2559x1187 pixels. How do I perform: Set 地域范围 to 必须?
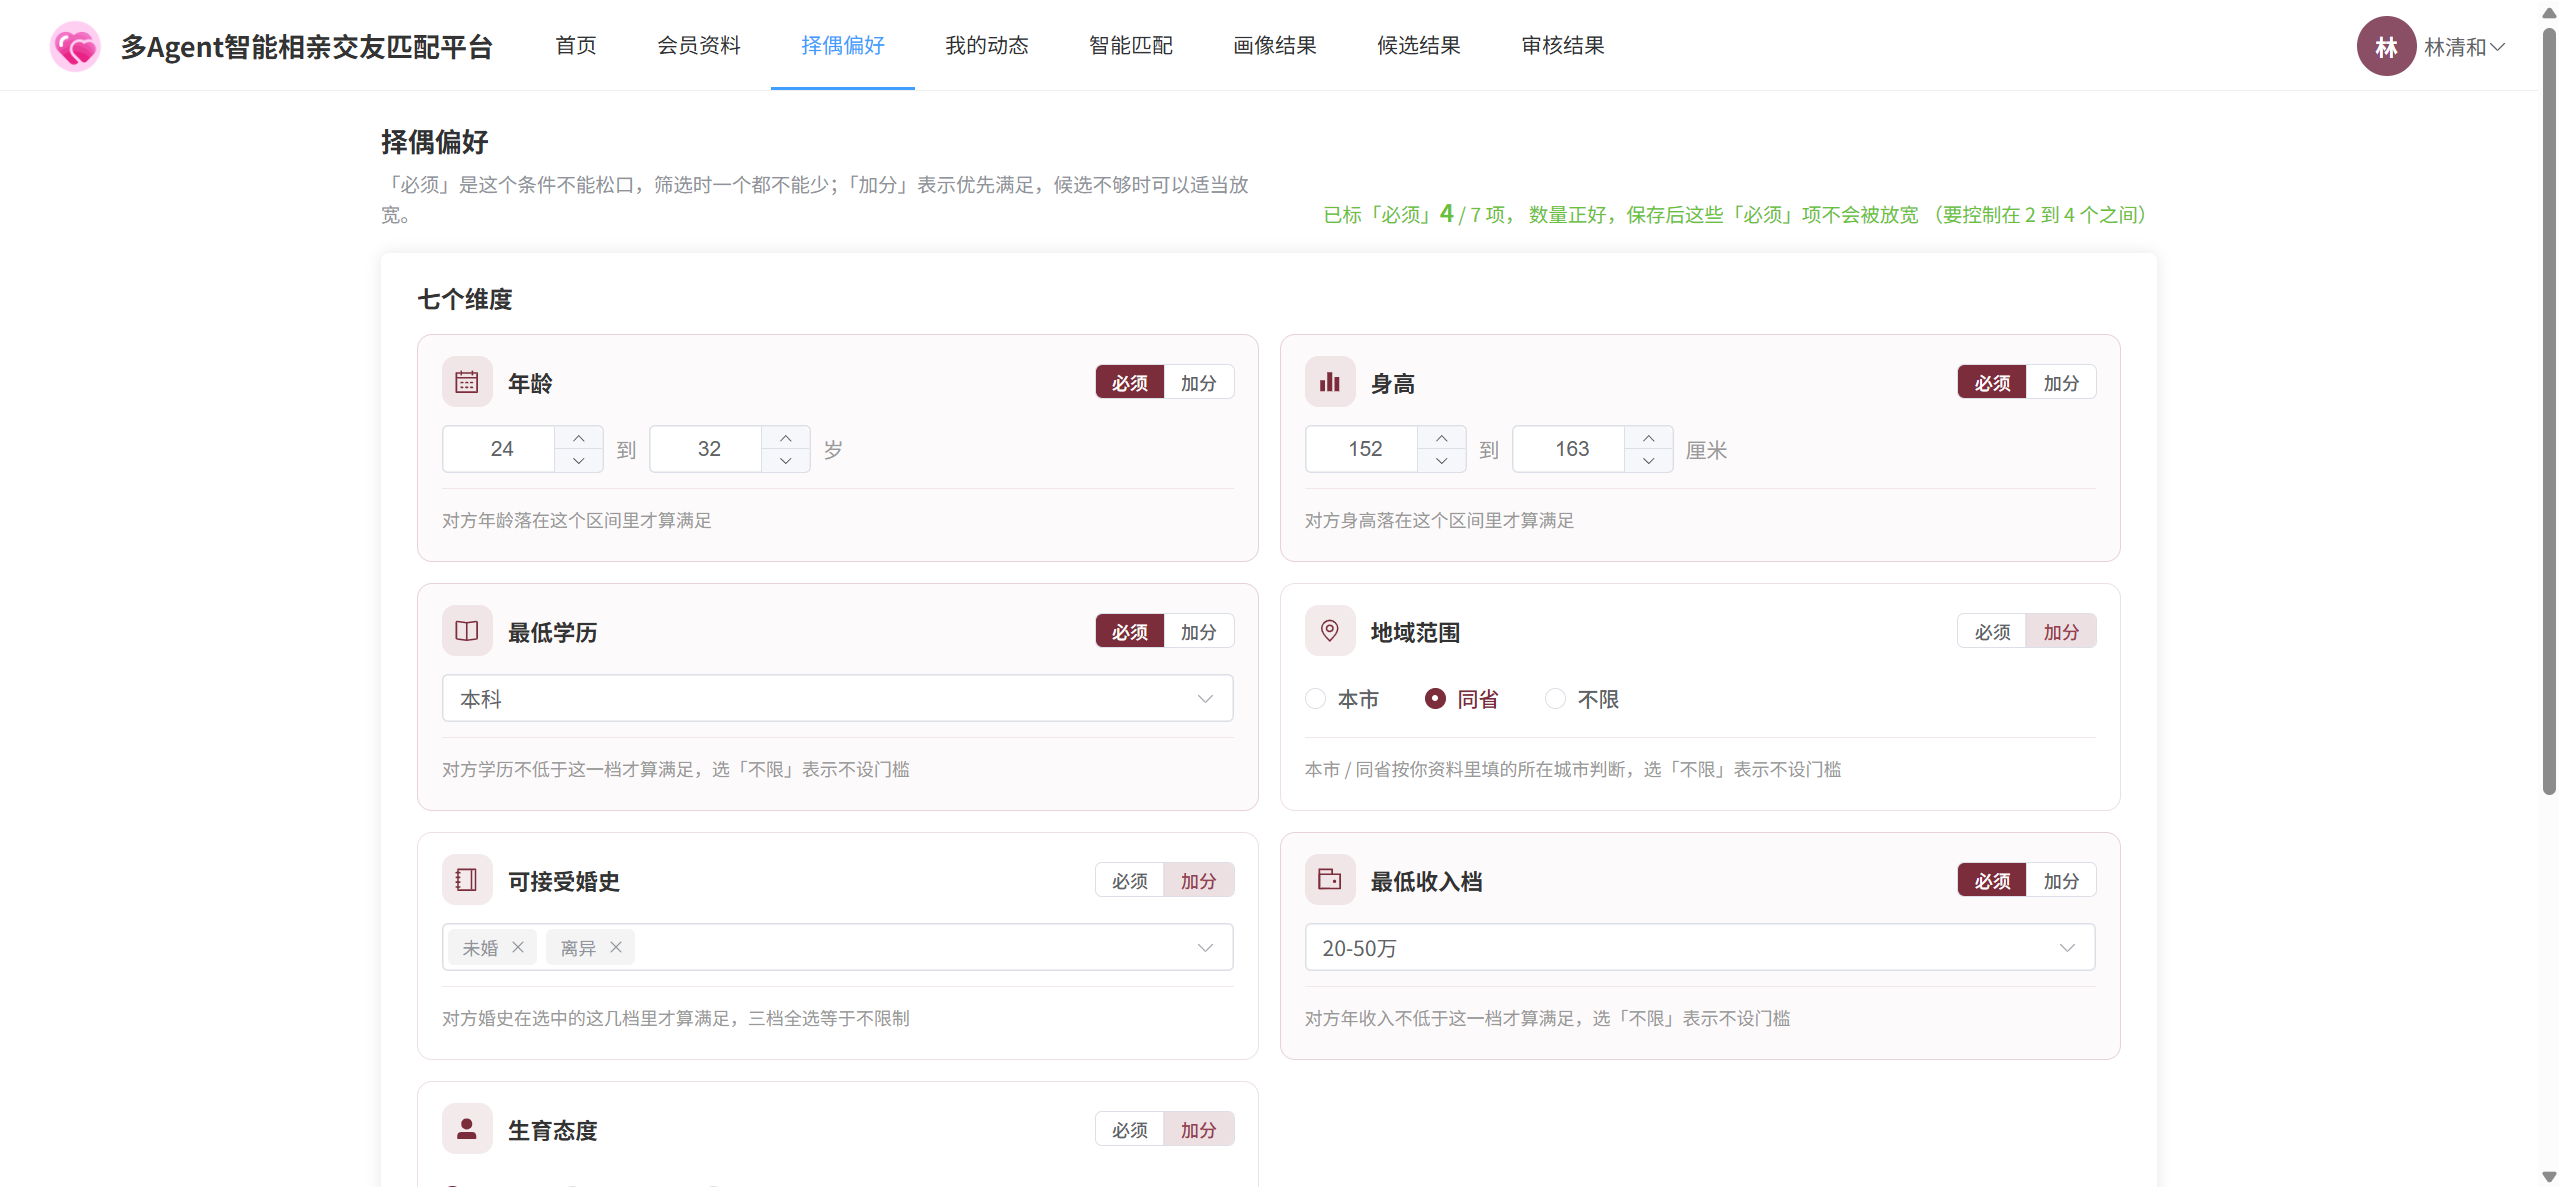1992,632
